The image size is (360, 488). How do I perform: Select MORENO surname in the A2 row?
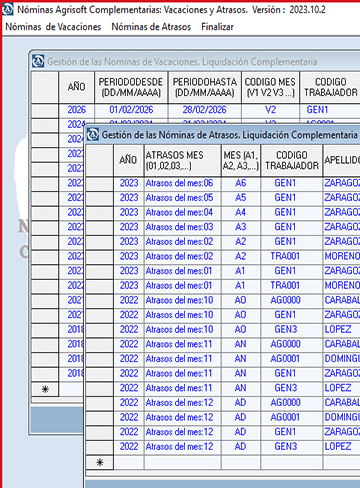(342, 256)
